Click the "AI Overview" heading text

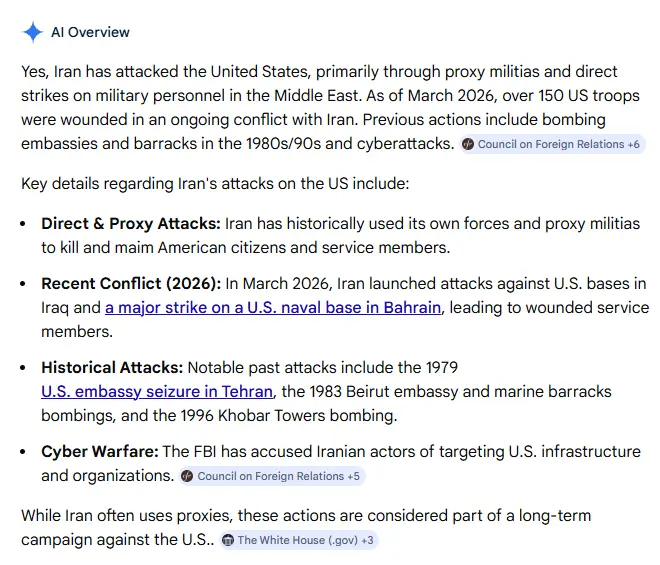click(90, 32)
